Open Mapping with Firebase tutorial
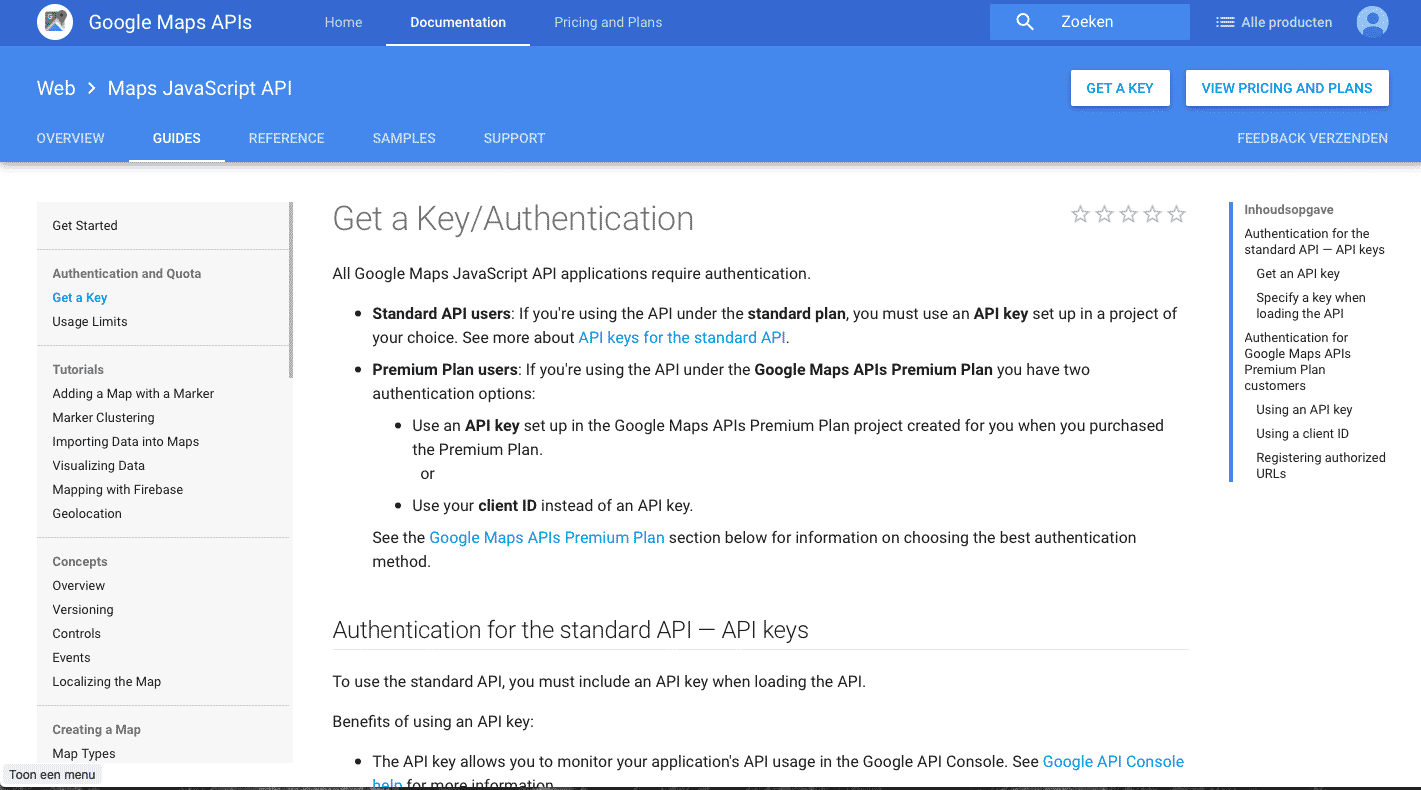 [118, 490]
